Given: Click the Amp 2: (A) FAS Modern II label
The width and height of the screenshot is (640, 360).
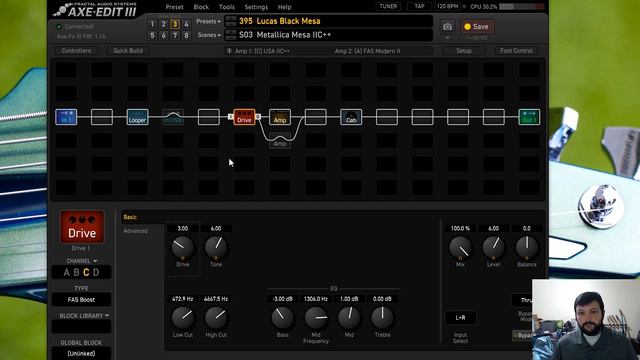Looking at the screenshot, I should [x=367, y=51].
